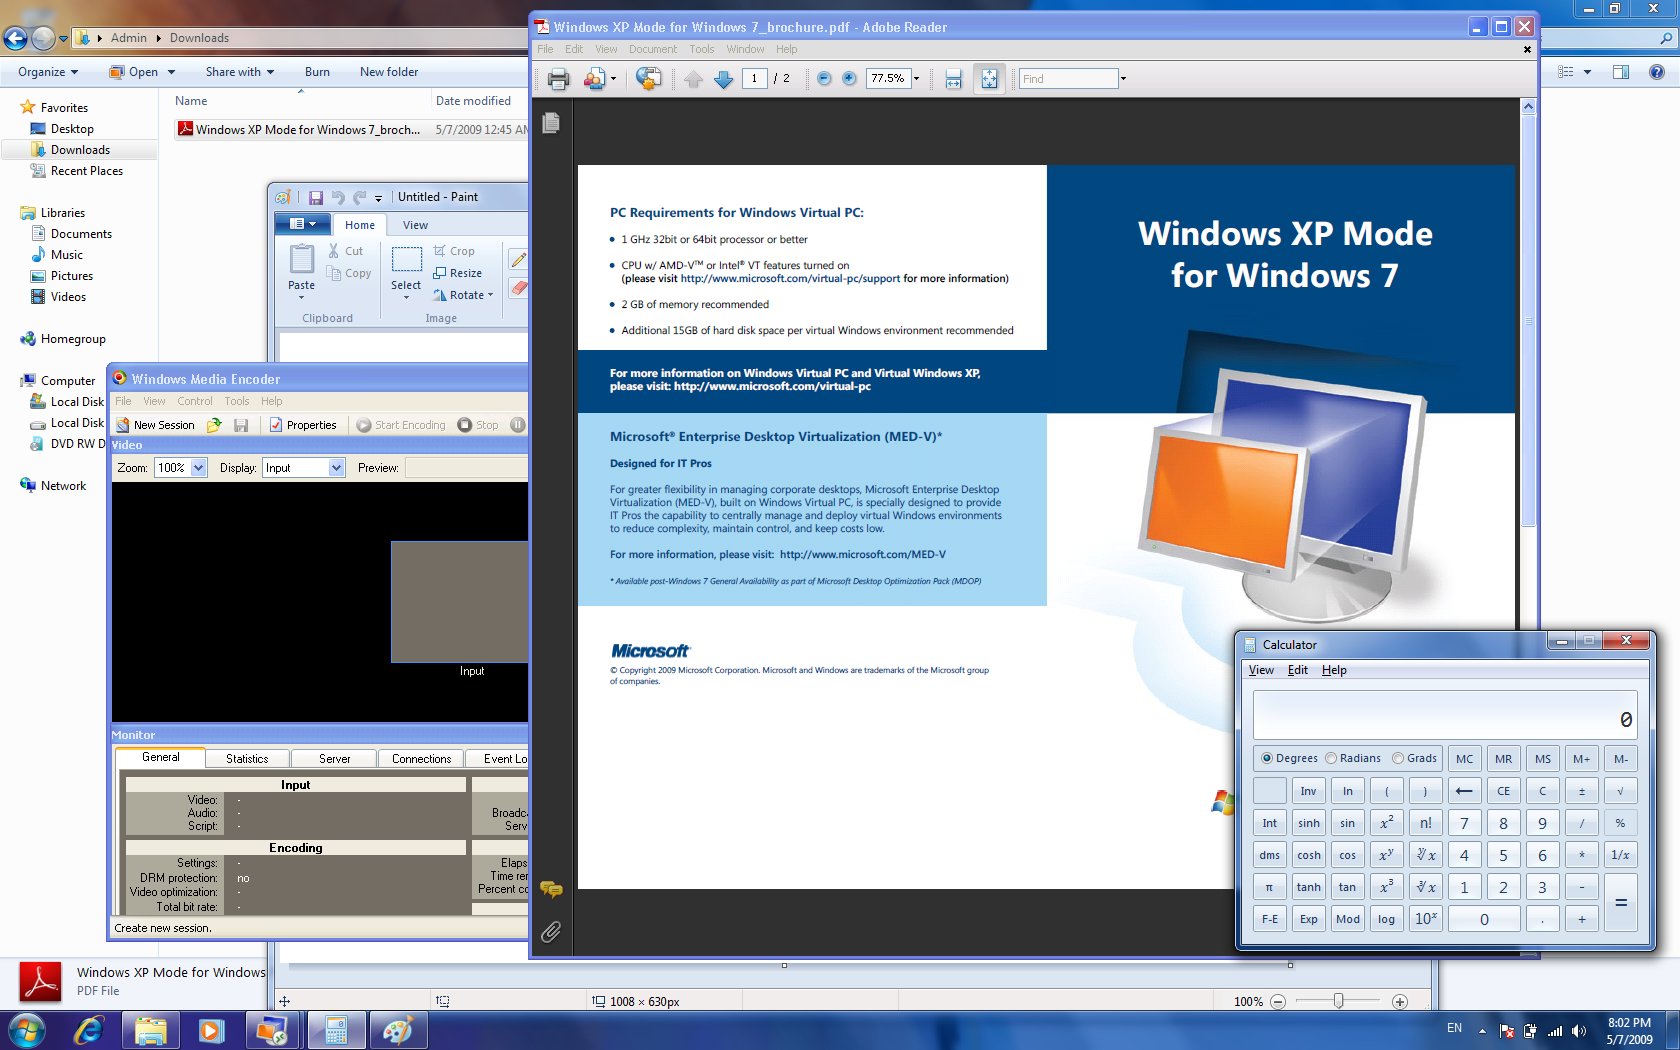The height and width of the screenshot is (1050, 1680).
Task: Click Paint zoom out minus button
Action: pos(1277,1001)
